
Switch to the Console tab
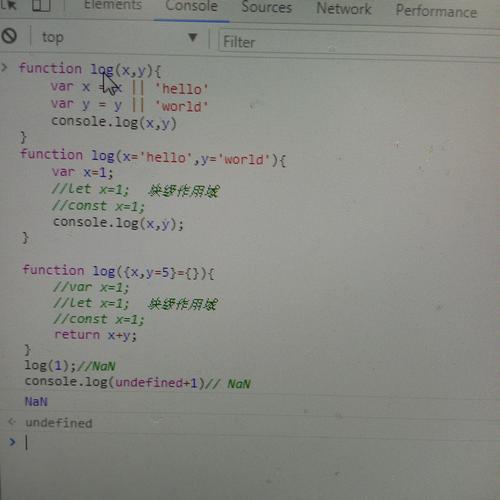(191, 6)
